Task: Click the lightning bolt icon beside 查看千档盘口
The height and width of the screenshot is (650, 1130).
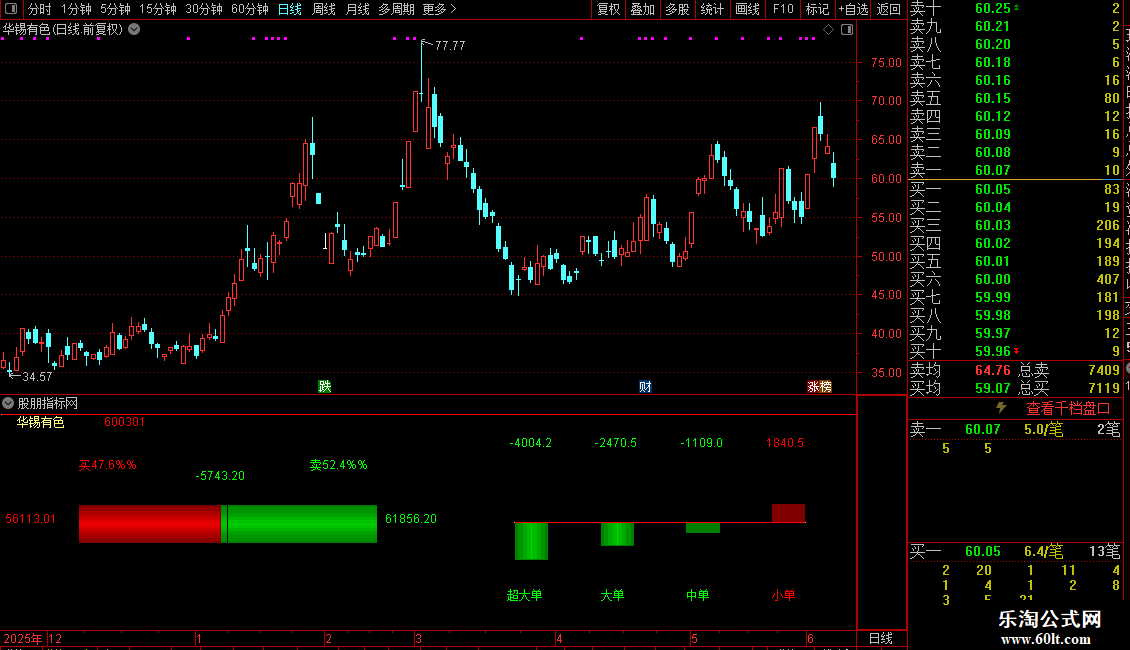Action: (x=1002, y=407)
